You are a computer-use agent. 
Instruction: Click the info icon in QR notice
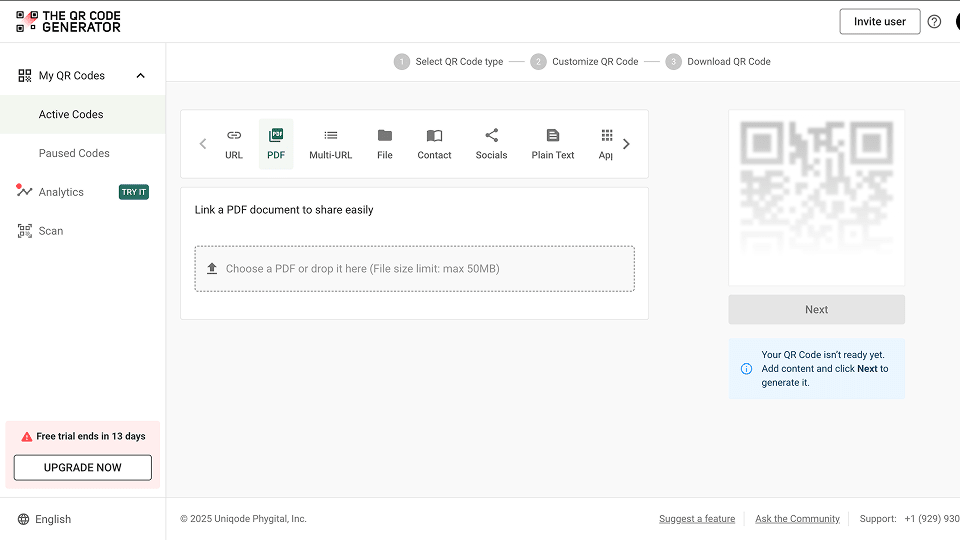tap(746, 369)
